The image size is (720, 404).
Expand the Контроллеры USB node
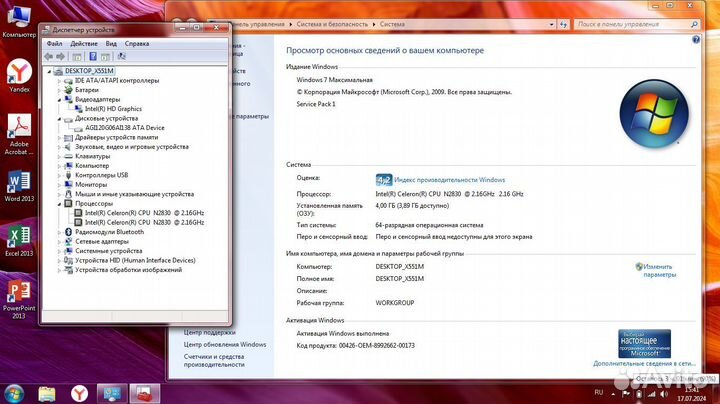(59, 175)
